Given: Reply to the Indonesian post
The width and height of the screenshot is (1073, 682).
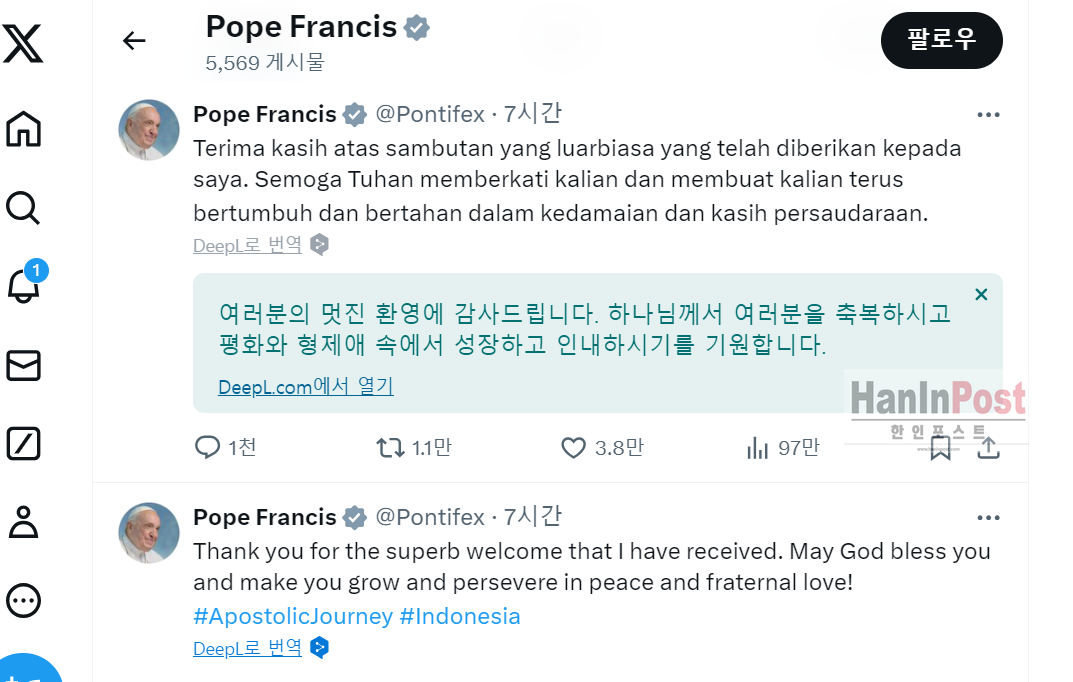Looking at the screenshot, I should point(207,448).
